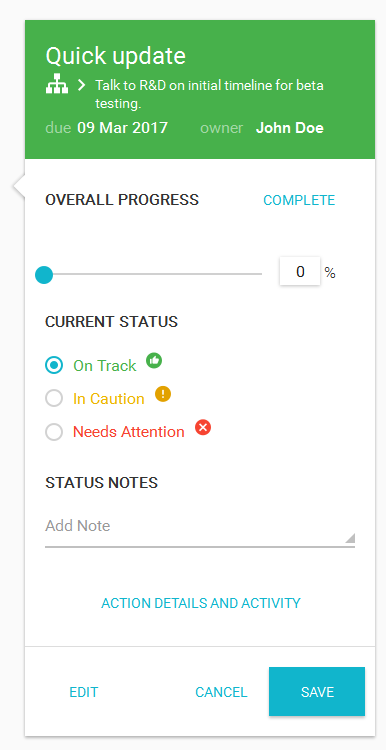Click the owner name John Doe

[x=289, y=128]
